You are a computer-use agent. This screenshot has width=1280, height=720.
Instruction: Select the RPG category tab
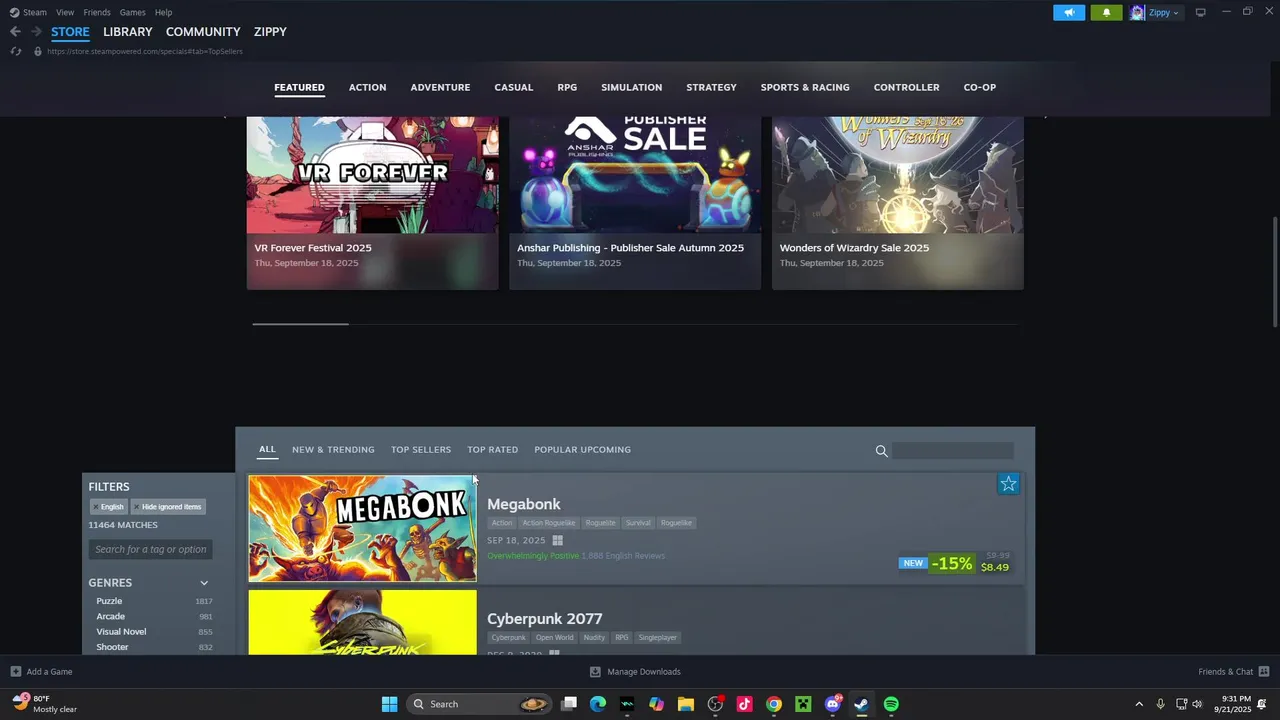(567, 87)
